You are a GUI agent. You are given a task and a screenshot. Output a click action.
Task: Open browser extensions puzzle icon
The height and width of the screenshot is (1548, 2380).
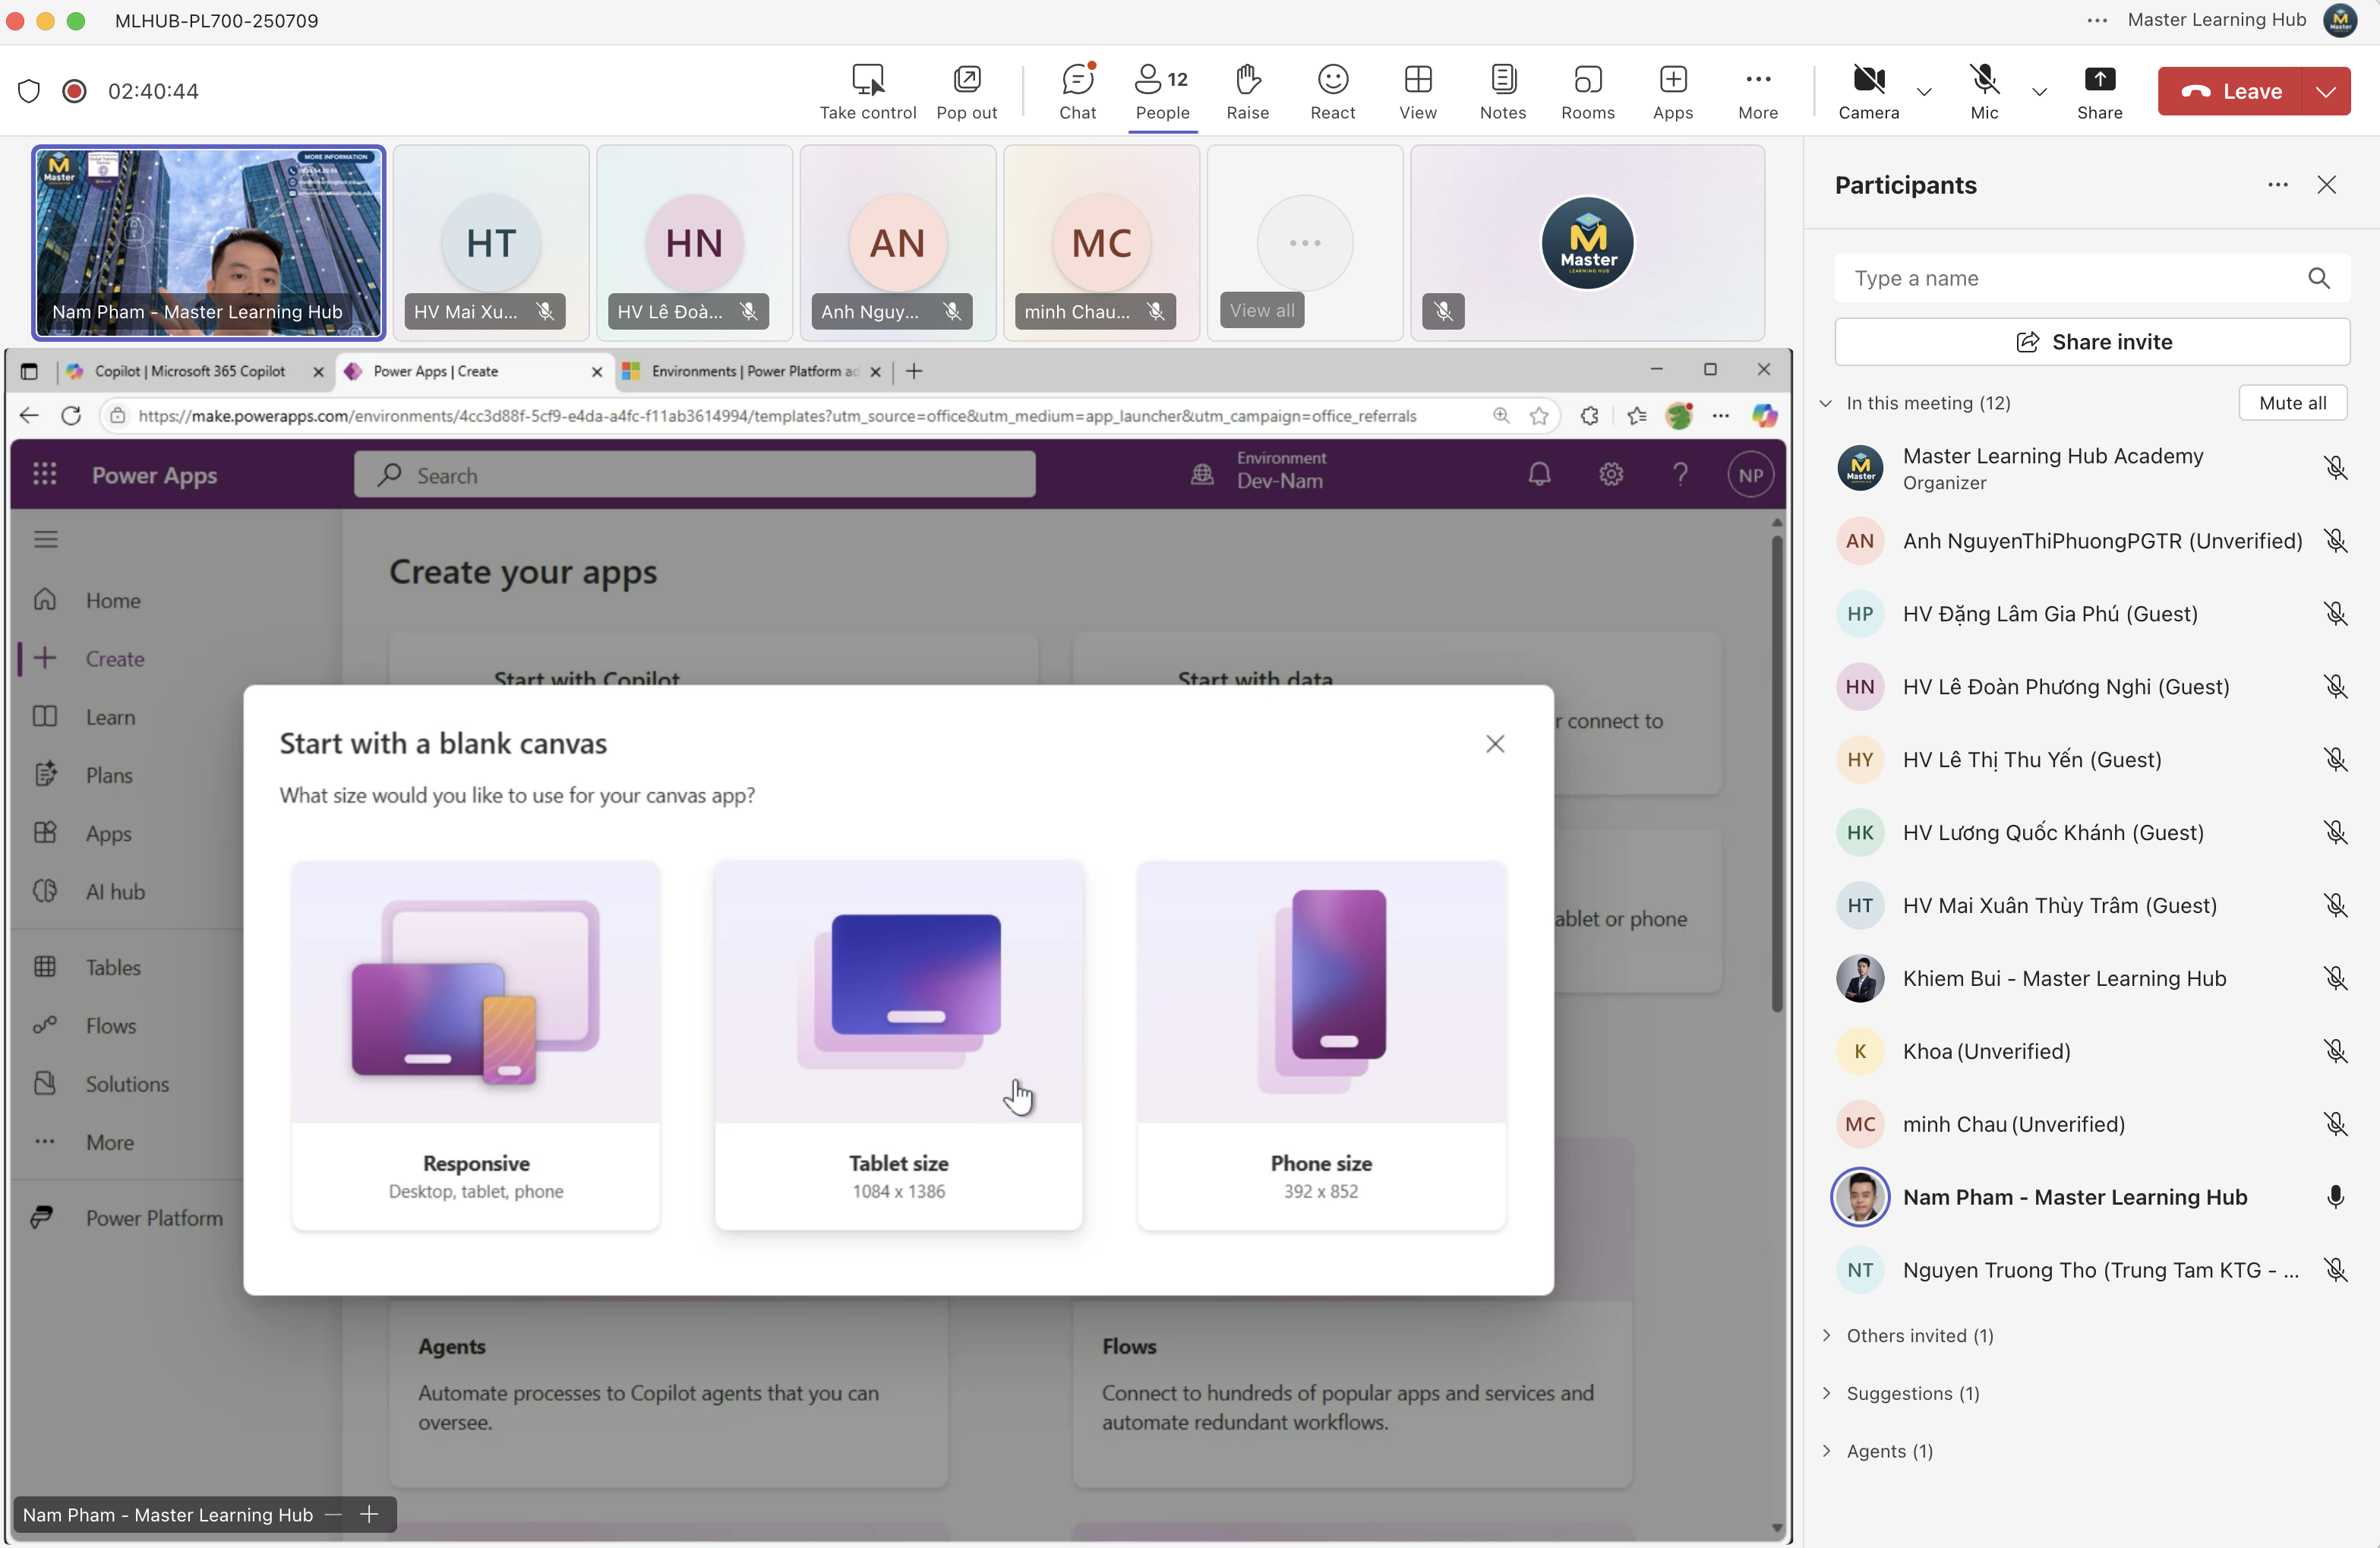pos(1589,415)
